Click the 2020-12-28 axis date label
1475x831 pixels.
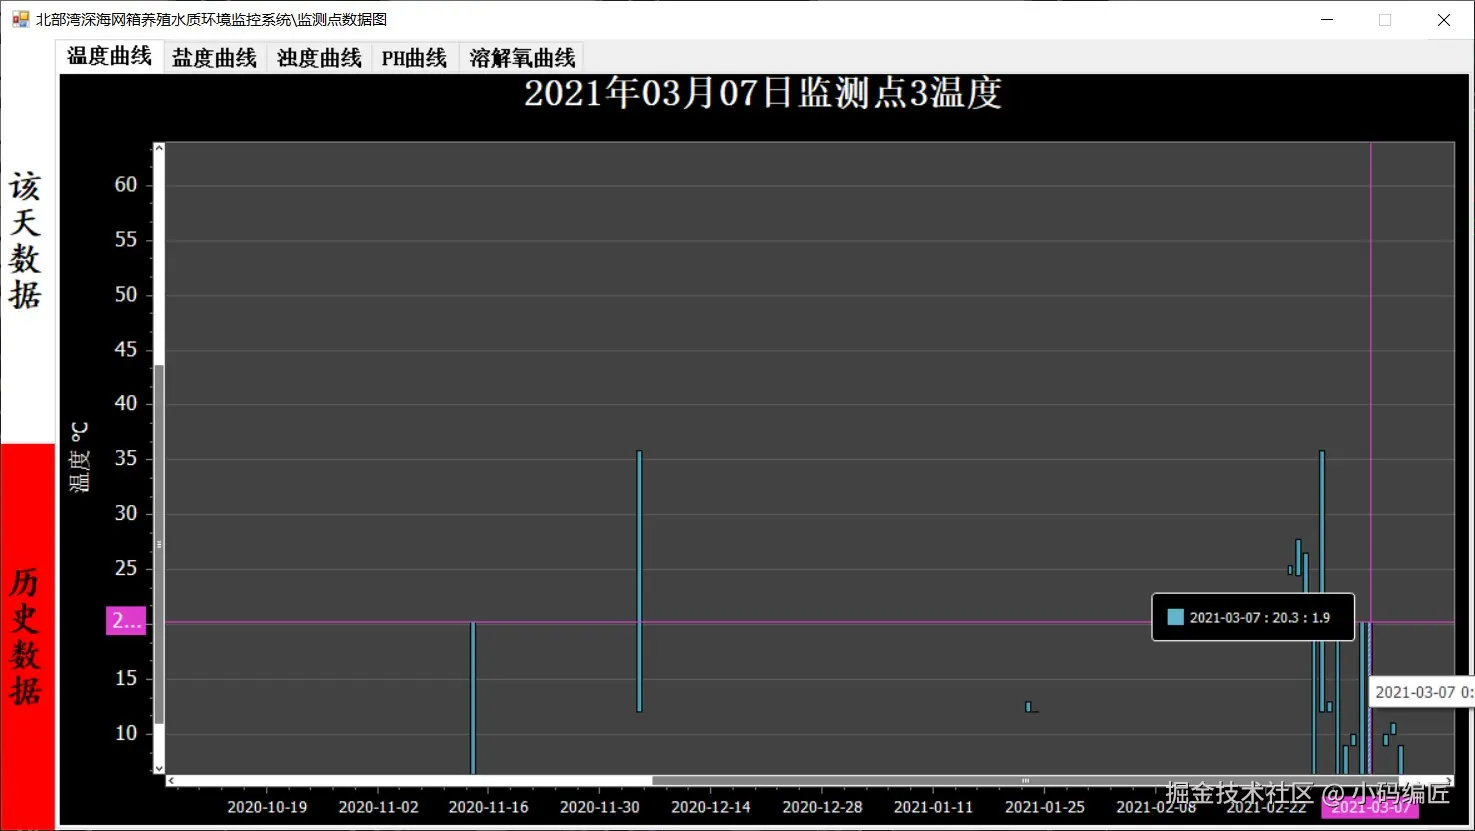point(822,807)
